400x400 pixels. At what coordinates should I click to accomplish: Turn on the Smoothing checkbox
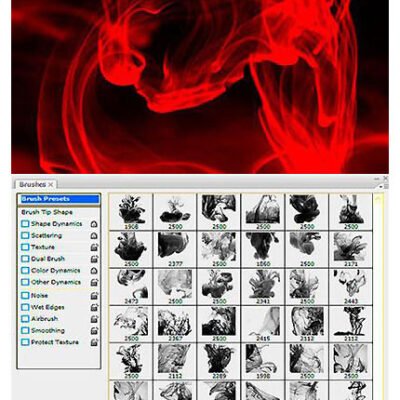(25, 330)
